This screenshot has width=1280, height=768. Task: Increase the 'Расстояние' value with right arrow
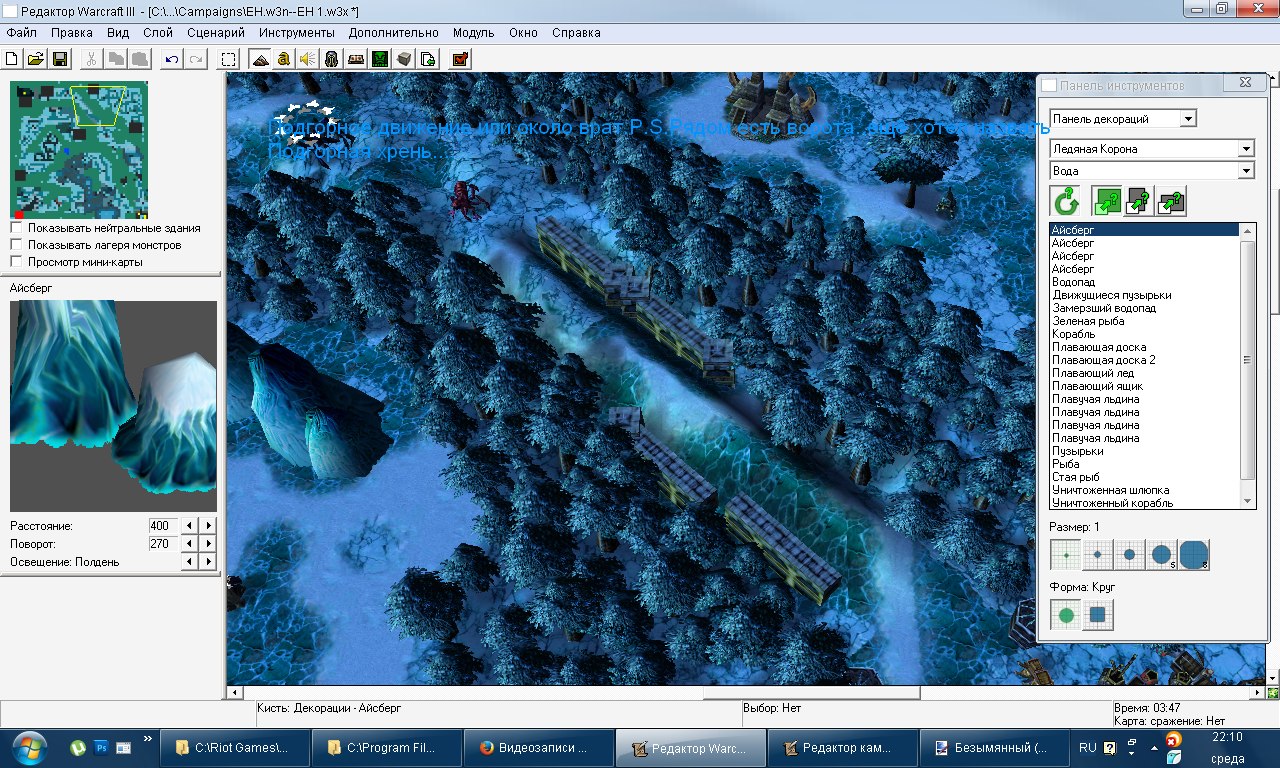tap(208, 525)
